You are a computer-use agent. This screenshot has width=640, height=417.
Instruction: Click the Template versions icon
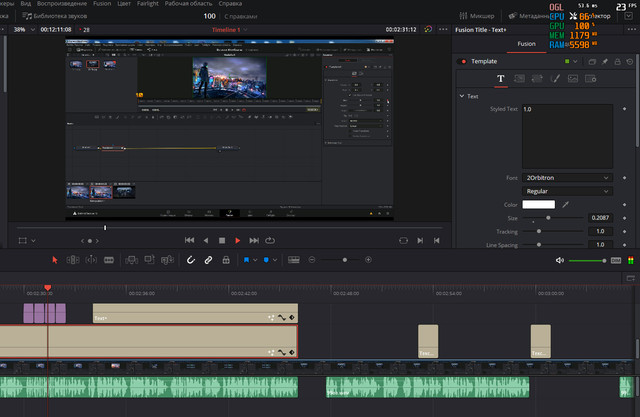tap(592, 62)
